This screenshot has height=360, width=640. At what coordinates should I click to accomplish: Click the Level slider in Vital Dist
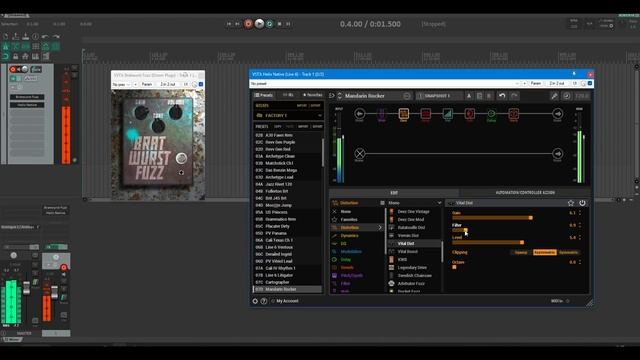488,242
